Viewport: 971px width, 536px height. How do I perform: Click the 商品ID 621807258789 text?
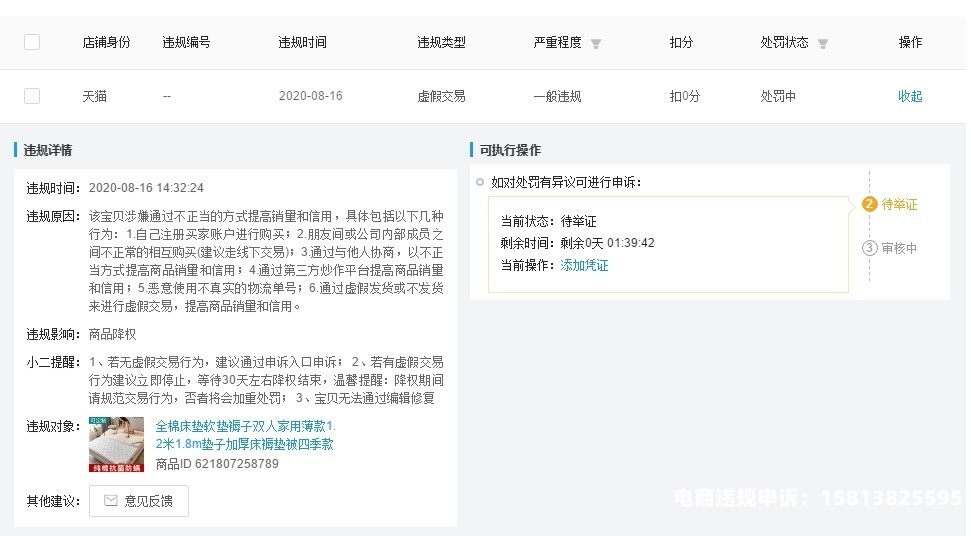(x=217, y=464)
